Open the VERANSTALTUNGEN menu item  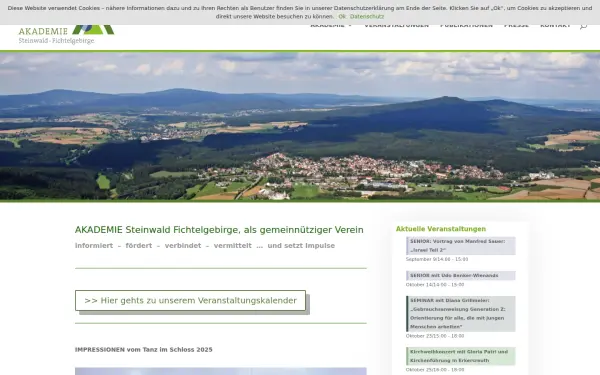tap(396, 26)
